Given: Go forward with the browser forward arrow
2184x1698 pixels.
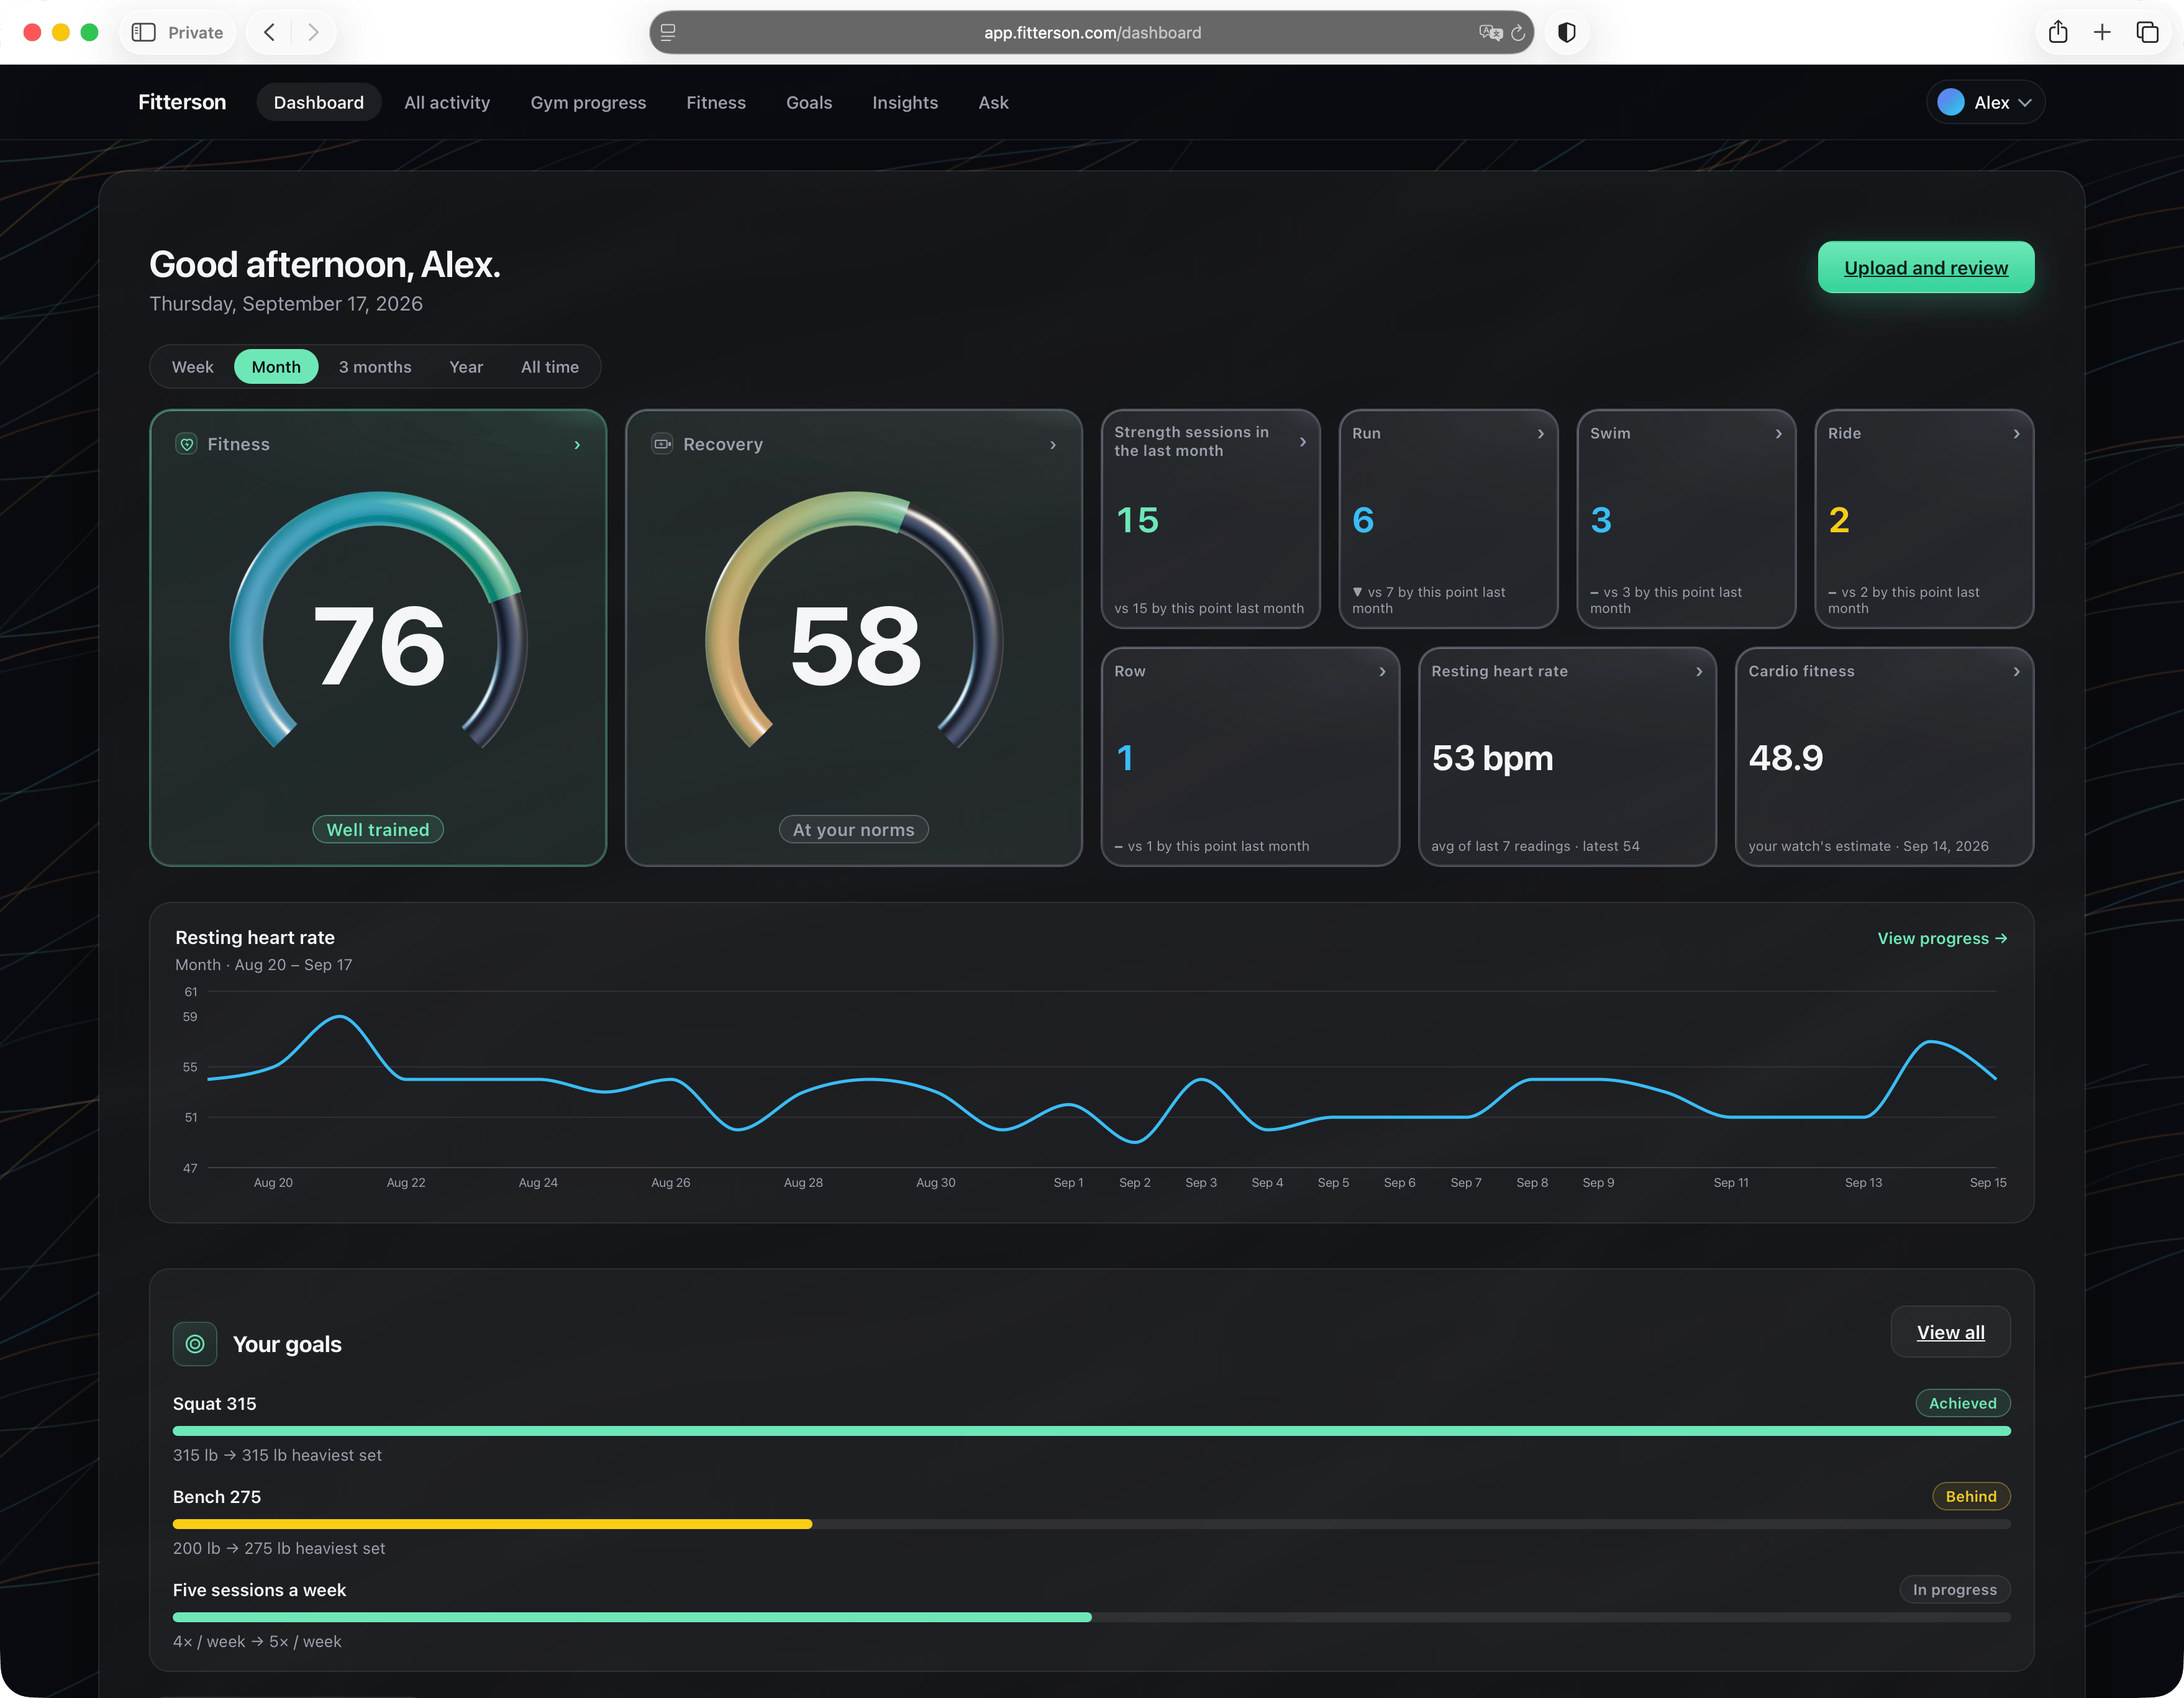Looking at the screenshot, I should coord(313,32).
